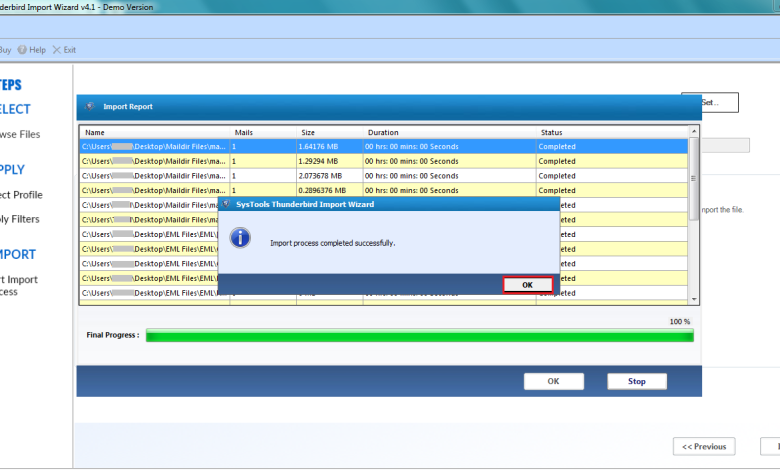The image size is (780, 470).
Task: Click the 100 % progress label
Action: click(x=680, y=322)
